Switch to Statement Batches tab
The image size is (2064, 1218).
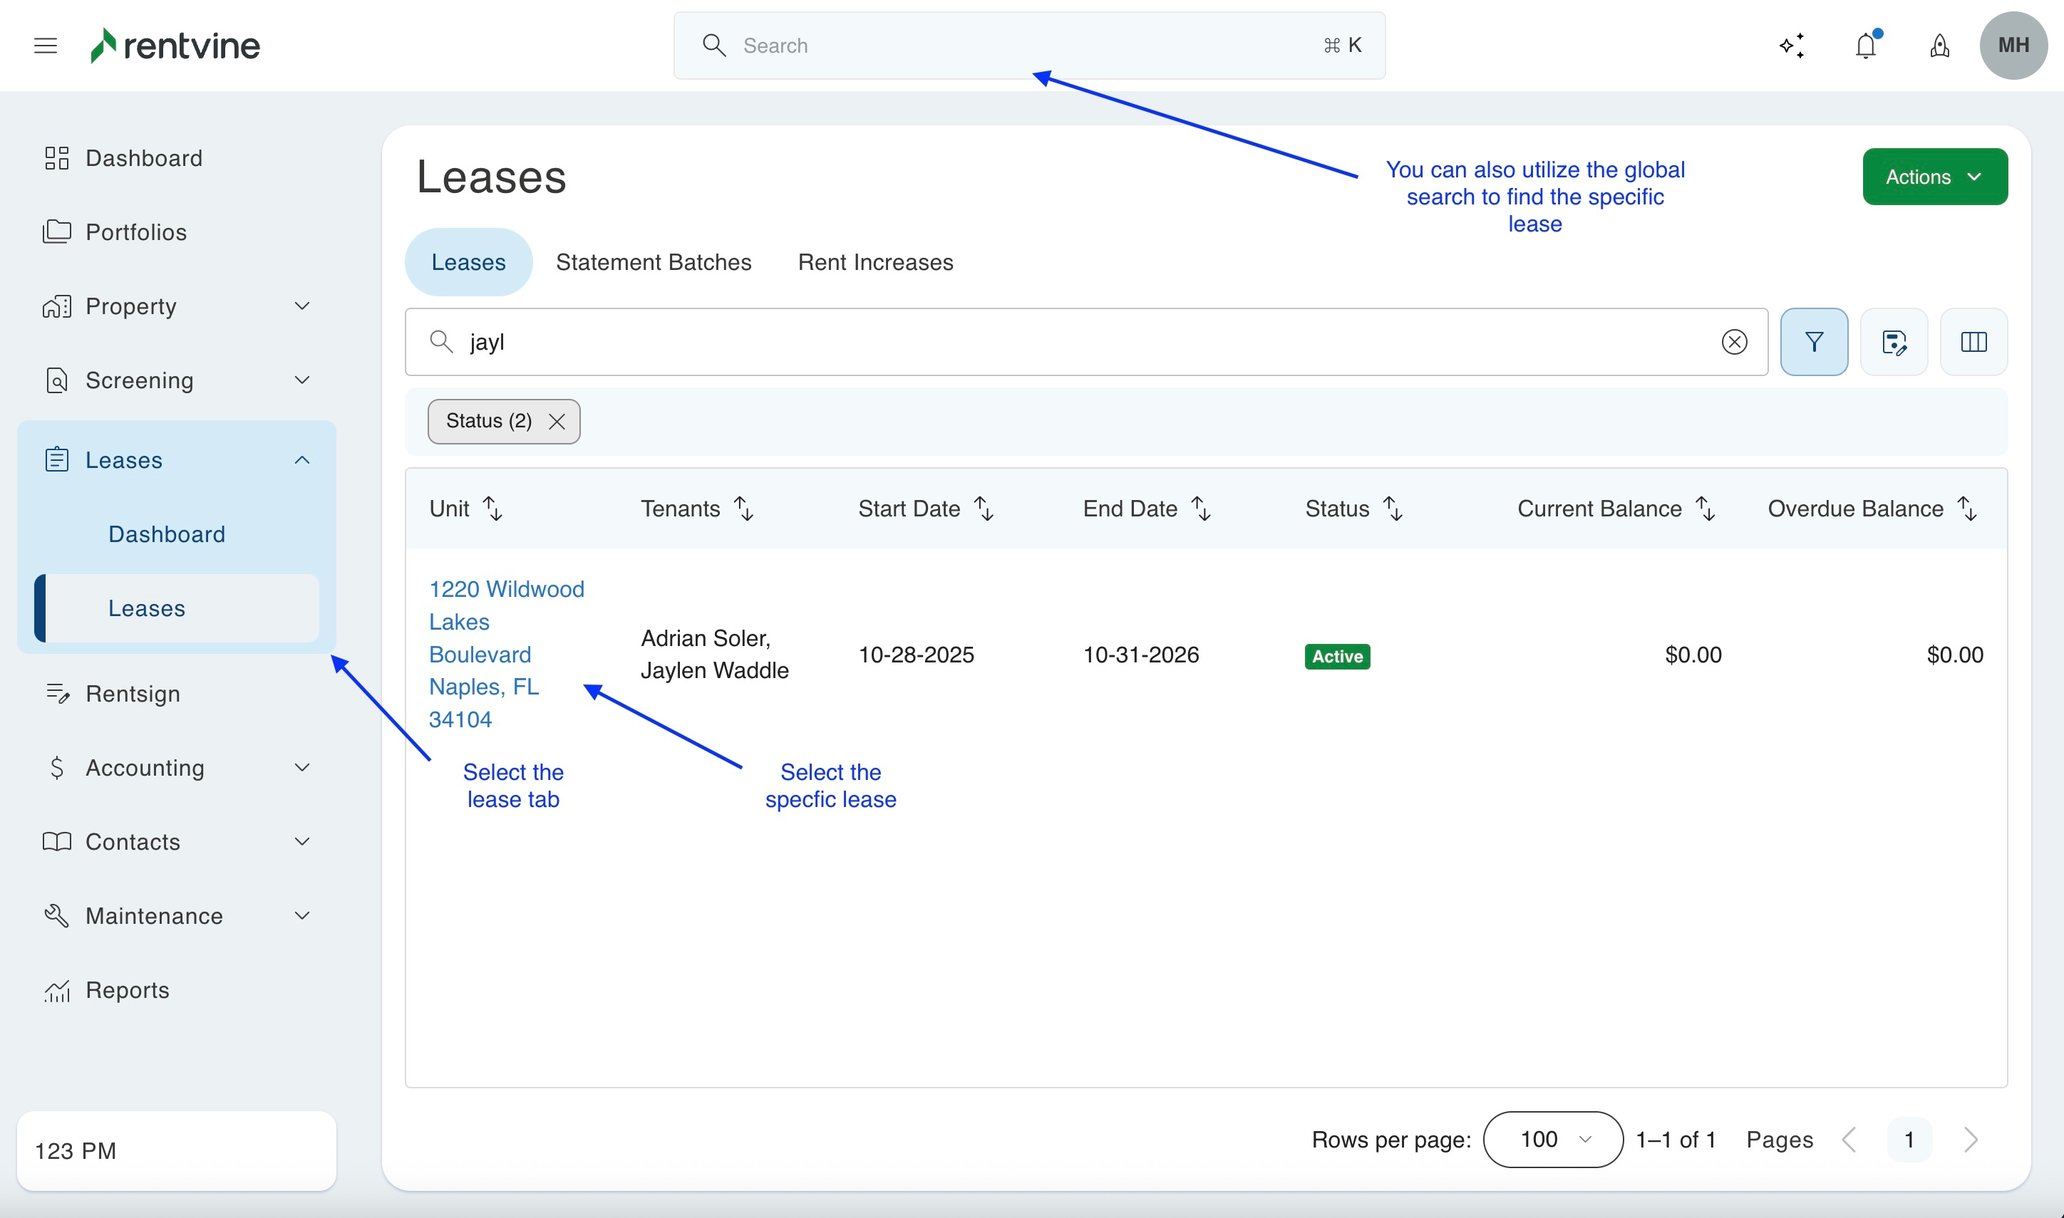click(x=653, y=262)
